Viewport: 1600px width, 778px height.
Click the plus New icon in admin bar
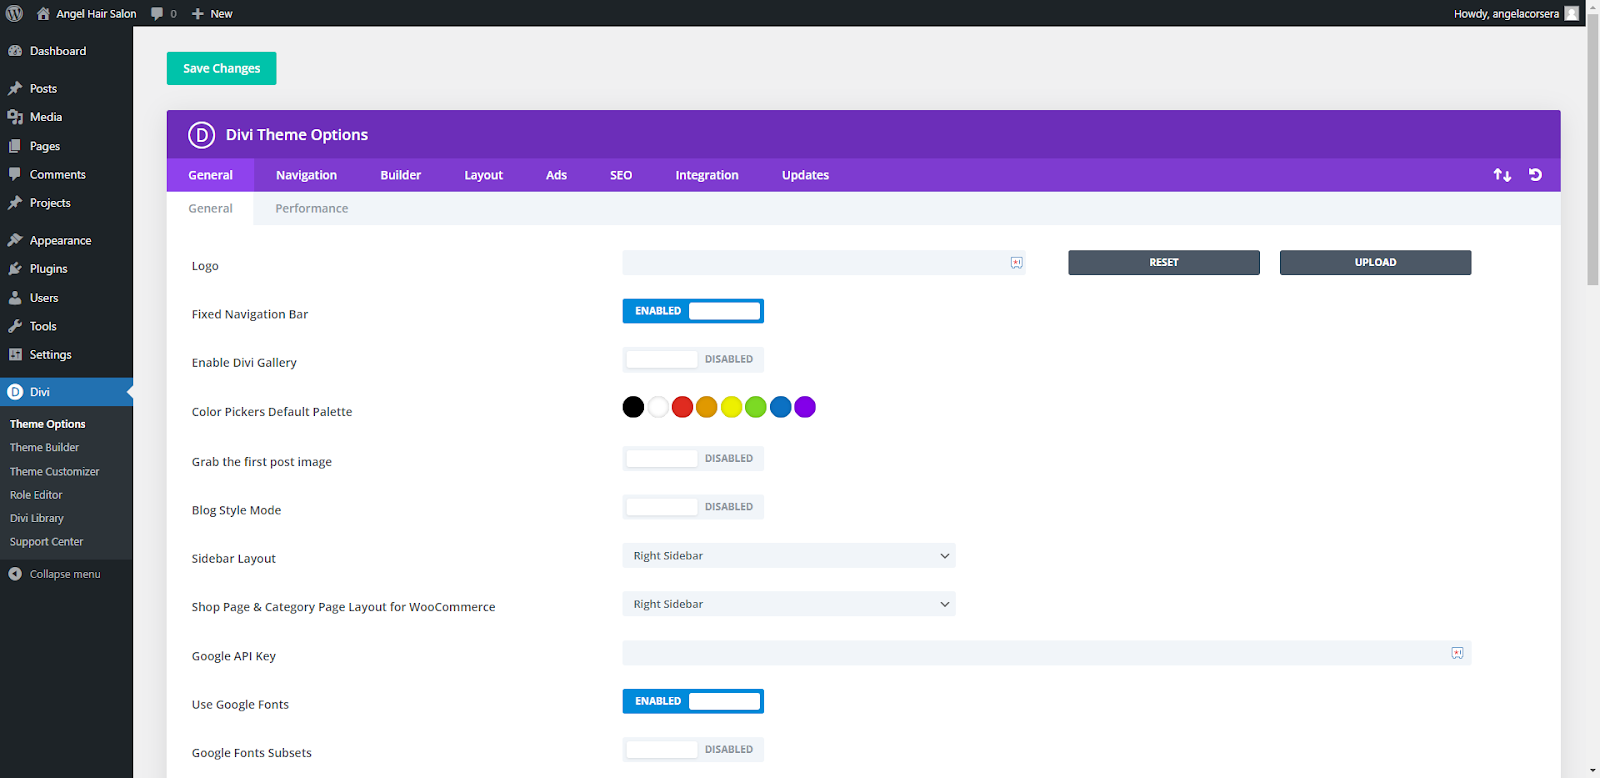coord(198,14)
